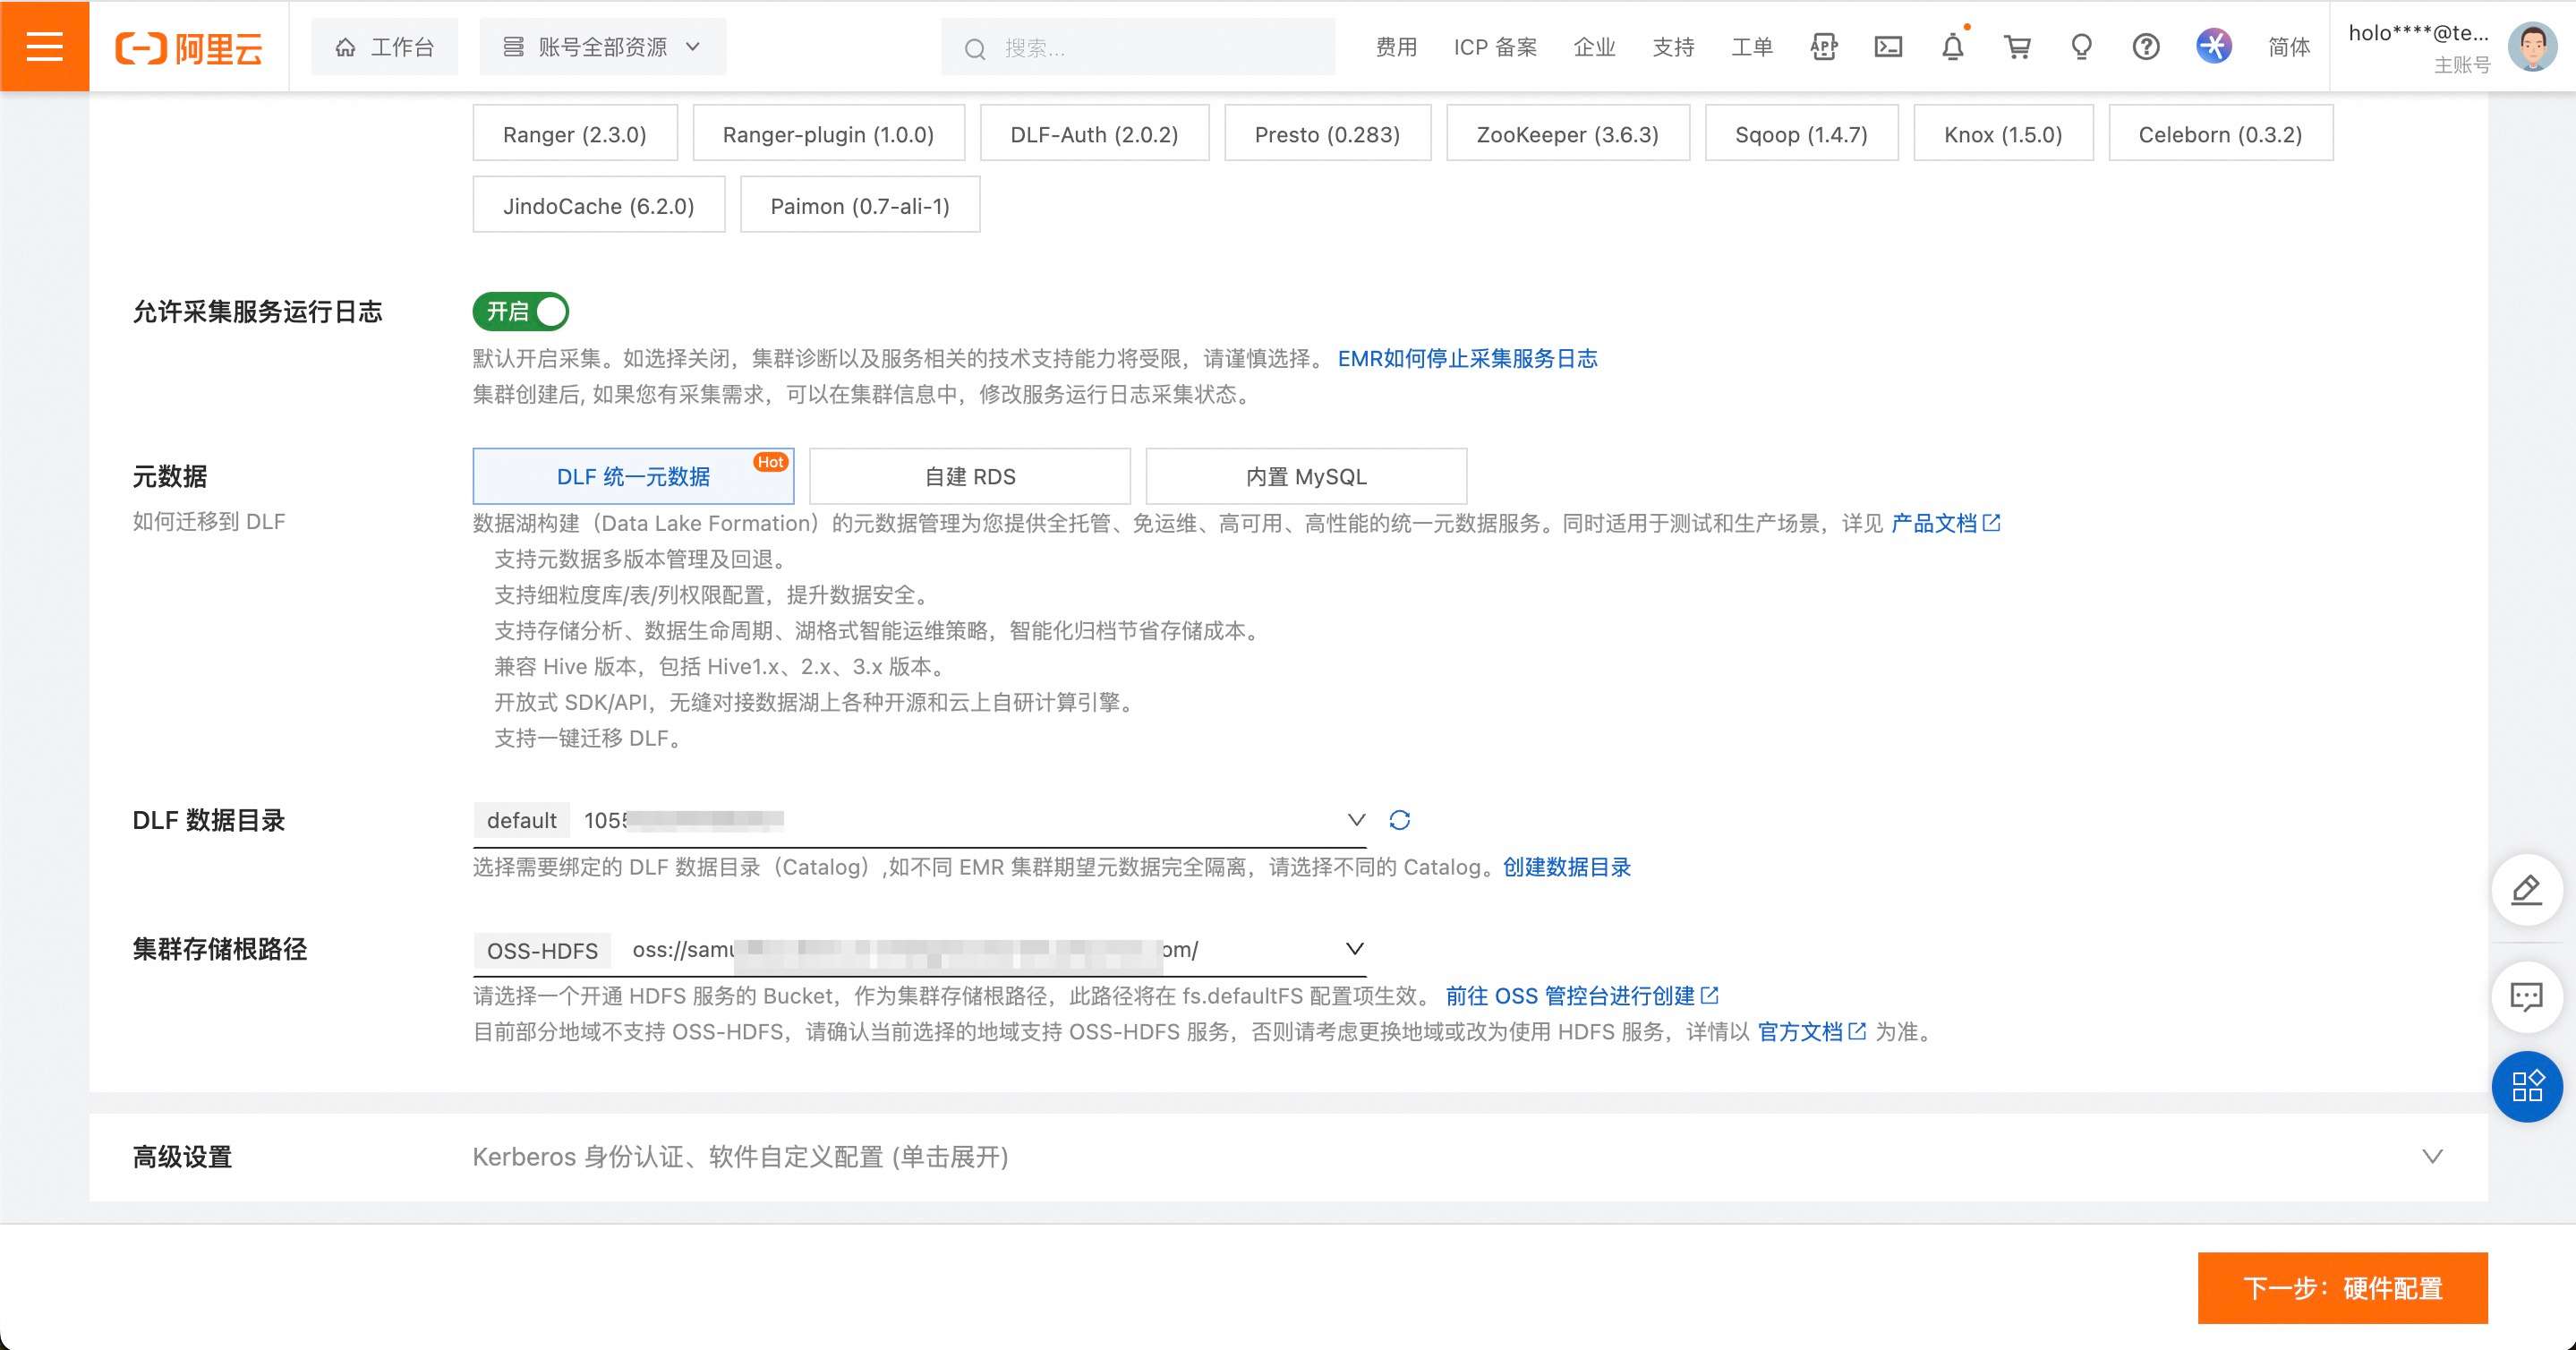Toggle the Sqoop (1.4.7) service
Image resolution: width=2576 pixels, height=1350 pixels.
coord(1801,133)
